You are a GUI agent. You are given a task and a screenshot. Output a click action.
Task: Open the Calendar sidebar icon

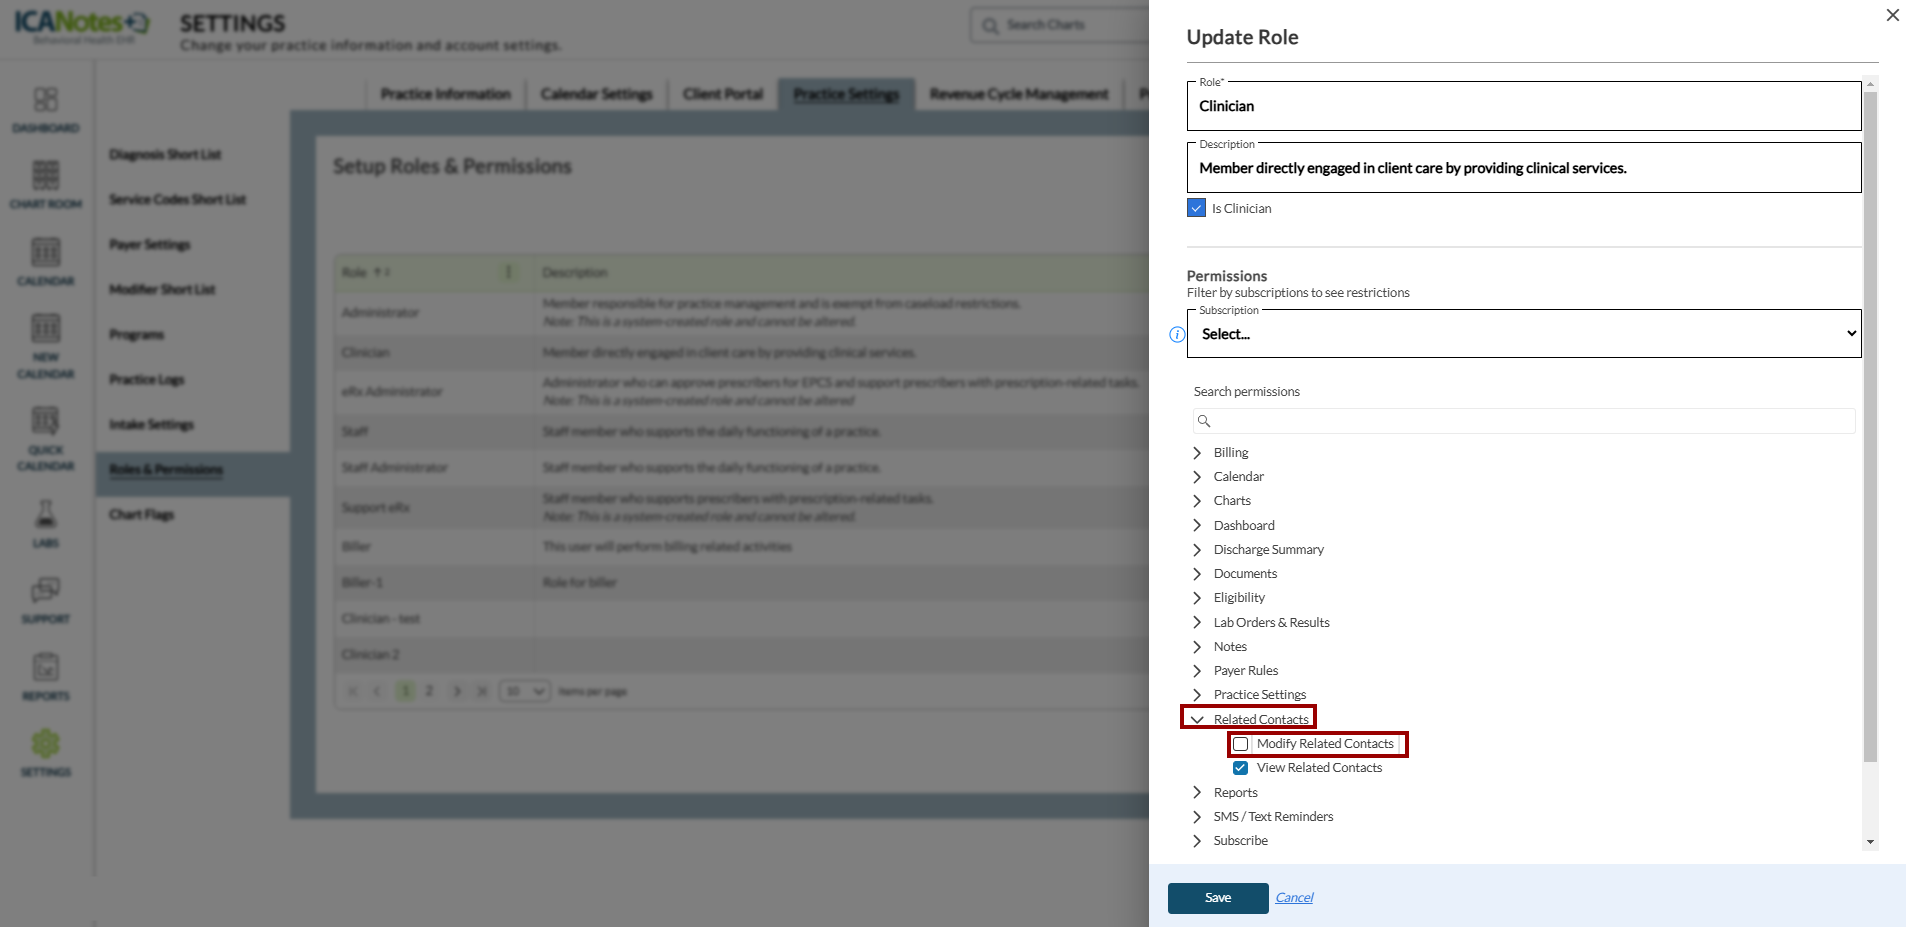[46, 253]
